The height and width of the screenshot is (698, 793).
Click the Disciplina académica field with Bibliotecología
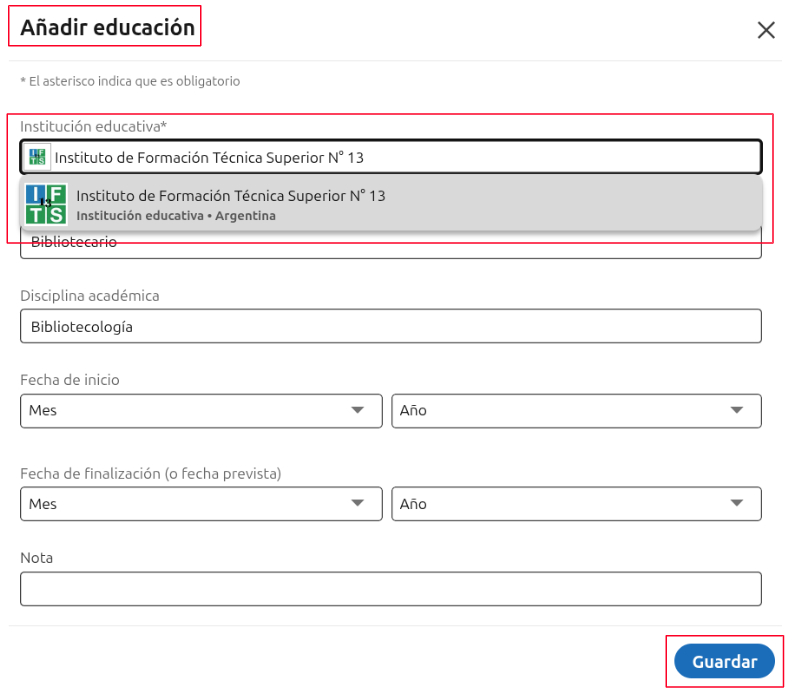[x=390, y=326]
